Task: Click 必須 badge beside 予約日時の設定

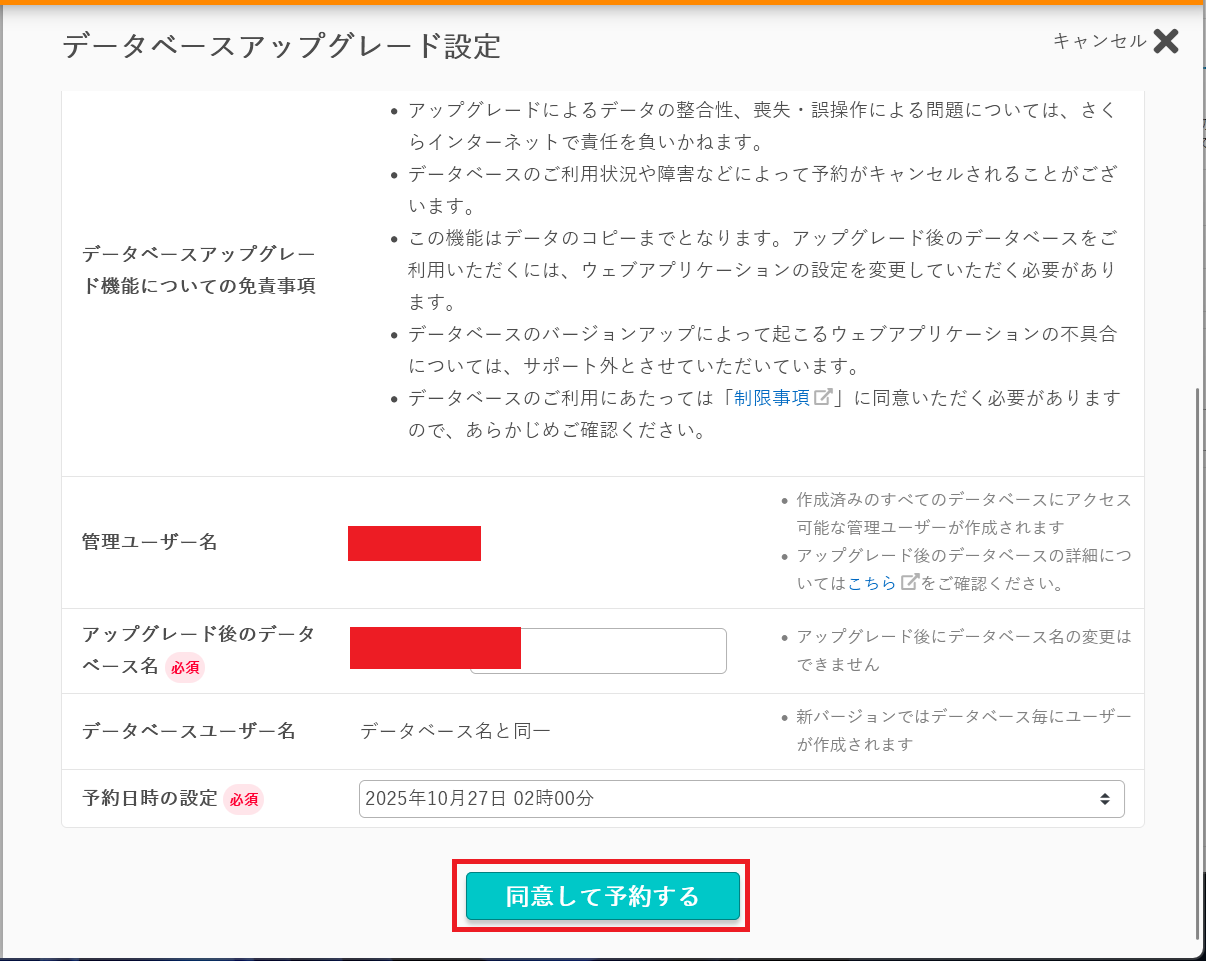Action: pyautogui.click(x=244, y=800)
